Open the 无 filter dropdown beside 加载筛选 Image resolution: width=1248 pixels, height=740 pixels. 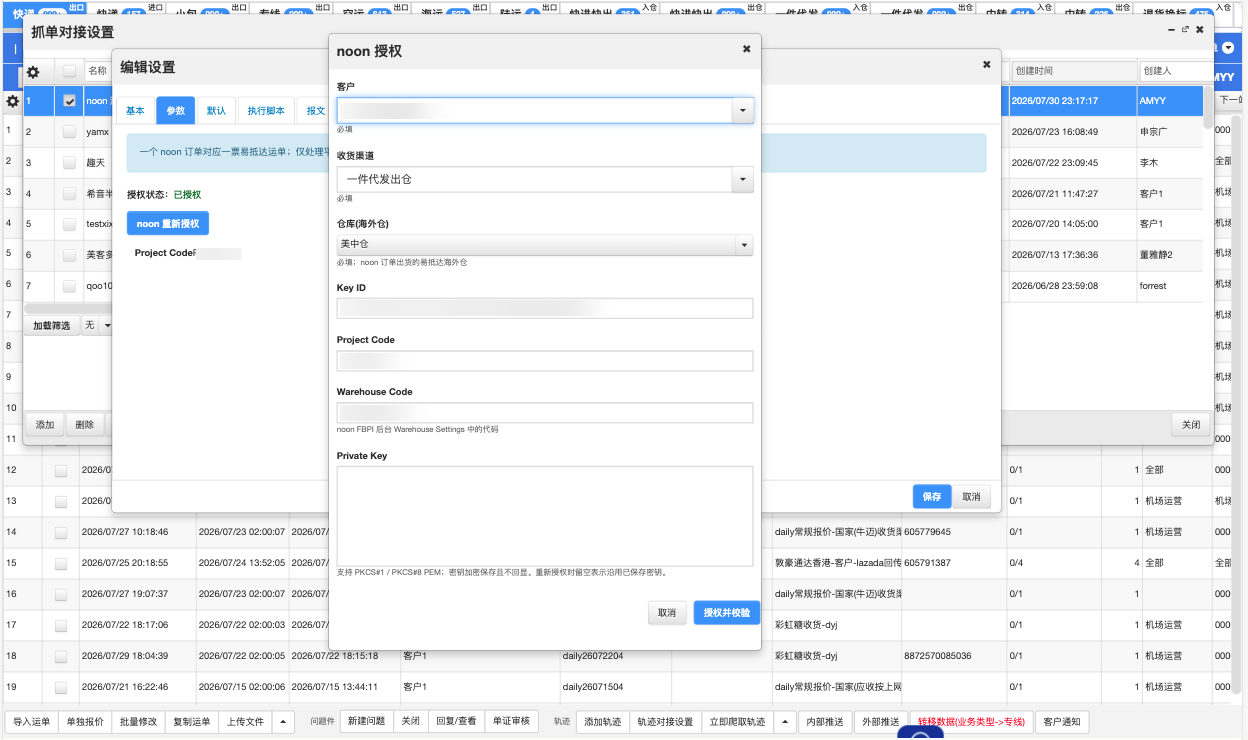(98, 326)
